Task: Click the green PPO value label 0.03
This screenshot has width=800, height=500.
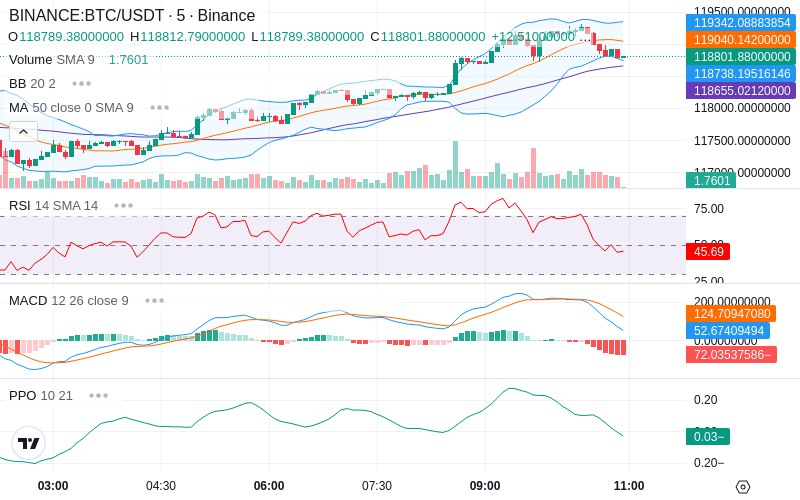Action: pos(708,436)
